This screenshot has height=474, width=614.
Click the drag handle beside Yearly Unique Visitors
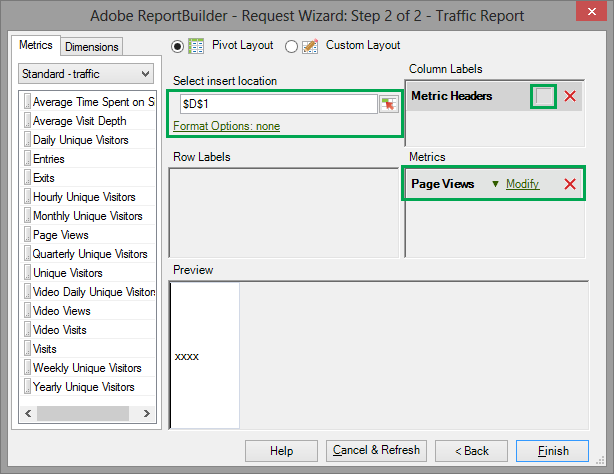[27, 386]
